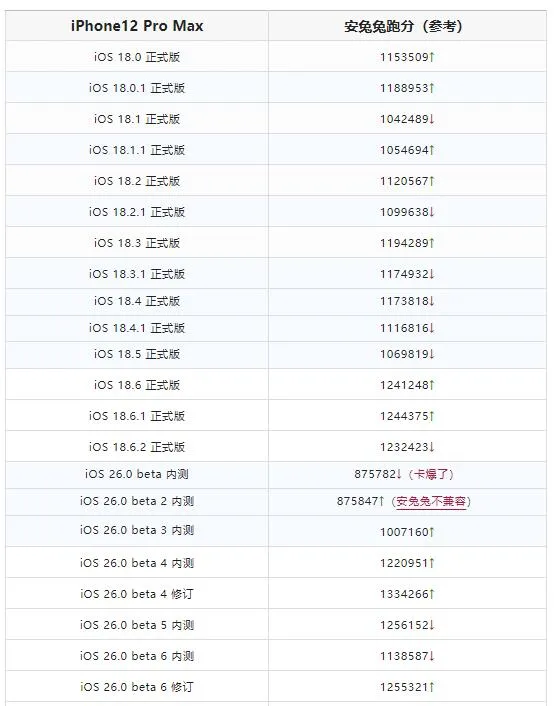Image resolution: width=554 pixels, height=706 pixels.
Task: Click the red down arrow beside 1138587
Action: [431, 656]
